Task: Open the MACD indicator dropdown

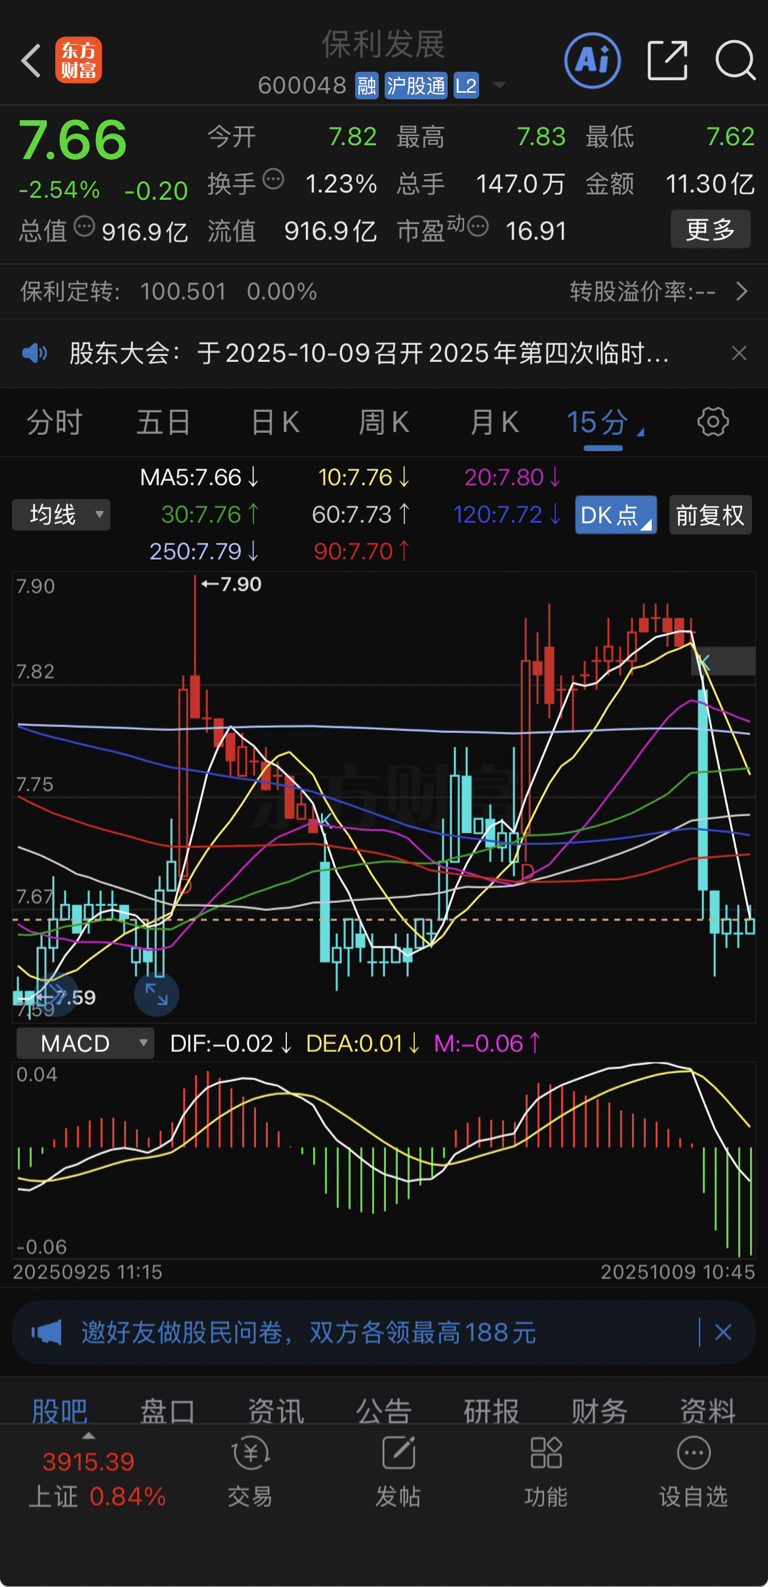Action: coord(85,1043)
